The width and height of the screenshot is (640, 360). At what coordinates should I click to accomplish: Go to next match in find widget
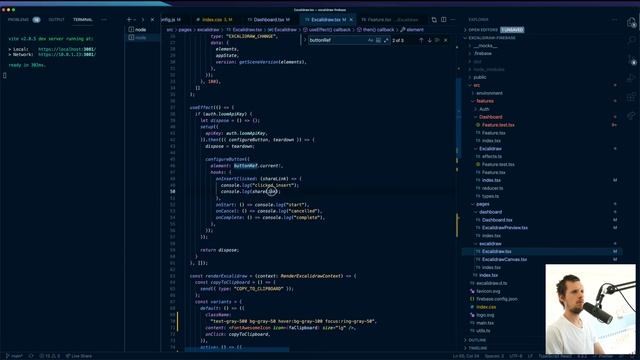(429, 40)
